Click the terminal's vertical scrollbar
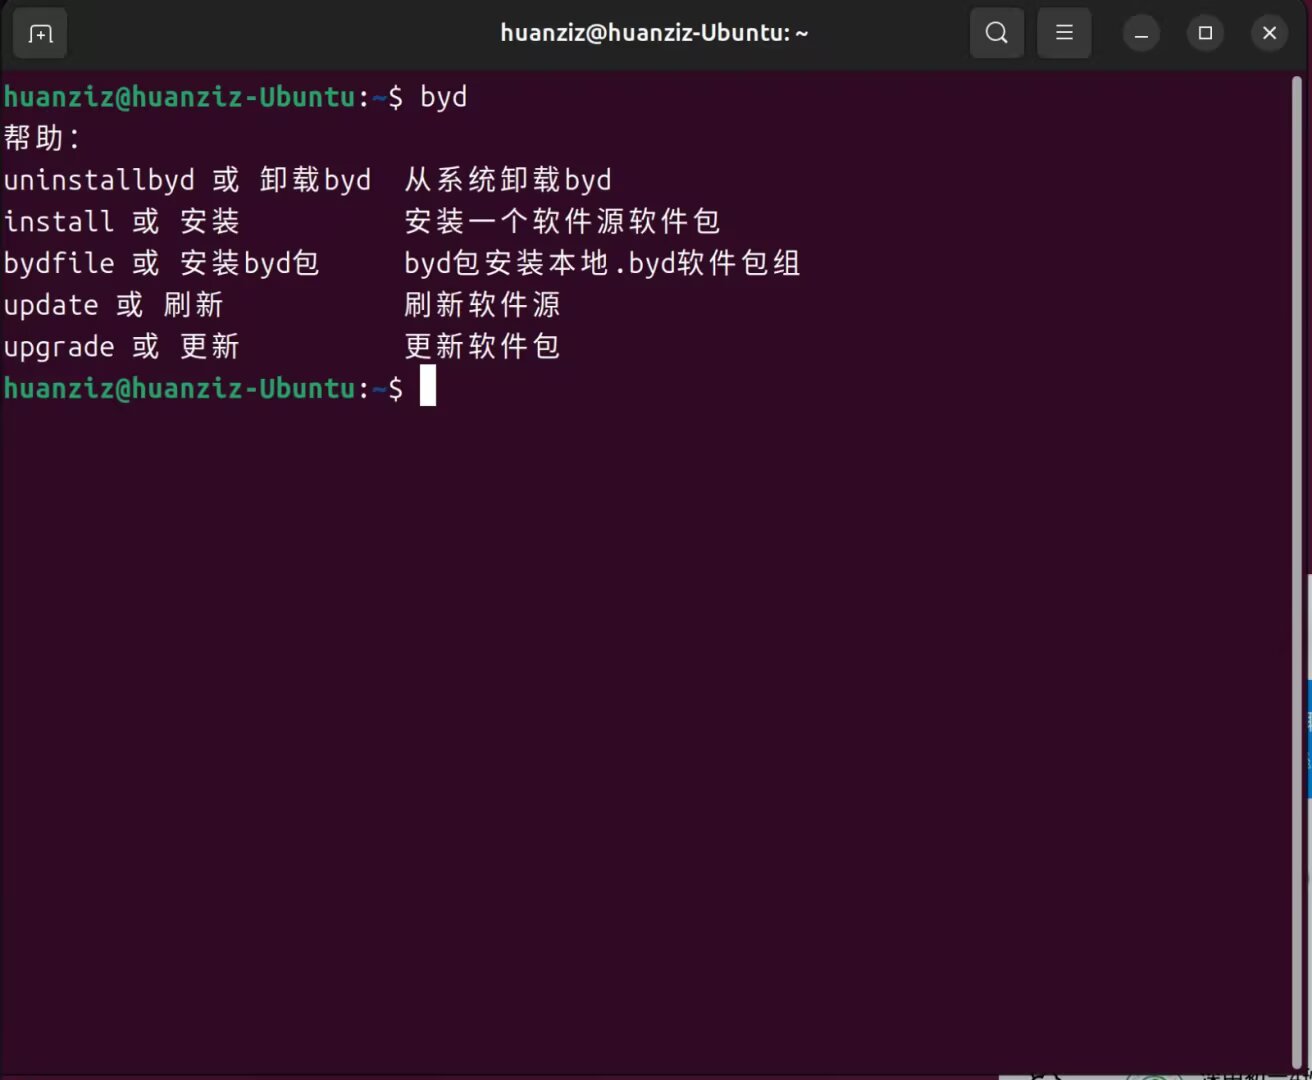The width and height of the screenshot is (1312, 1080). click(x=1296, y=570)
